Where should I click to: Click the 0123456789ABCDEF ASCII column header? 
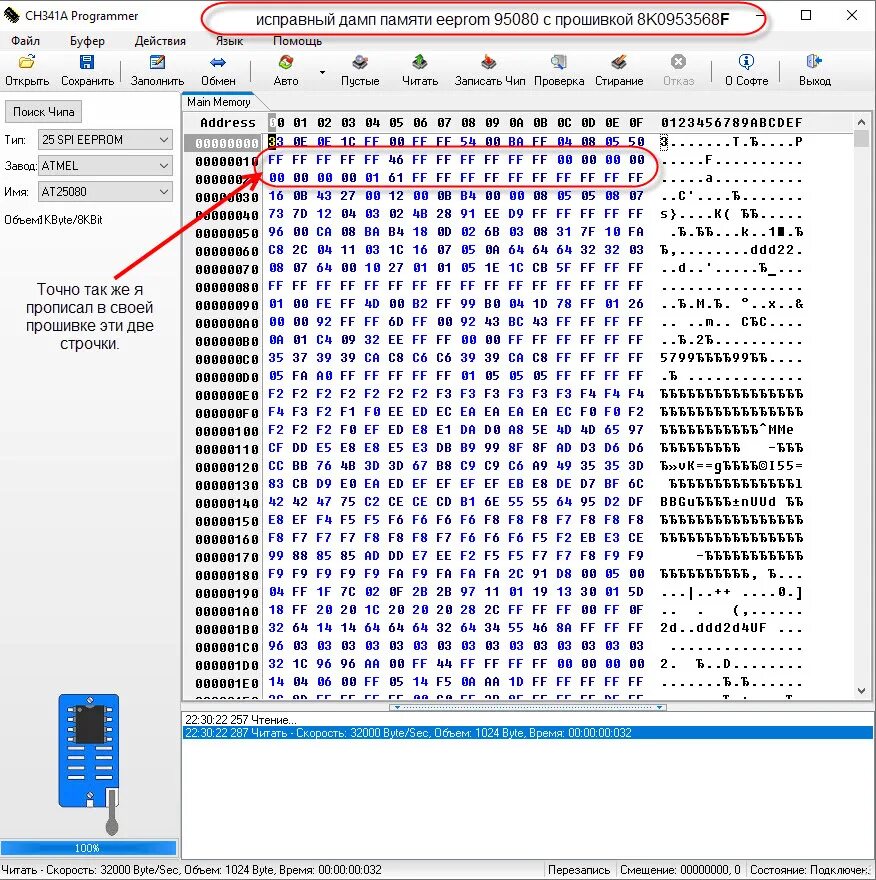click(731, 122)
